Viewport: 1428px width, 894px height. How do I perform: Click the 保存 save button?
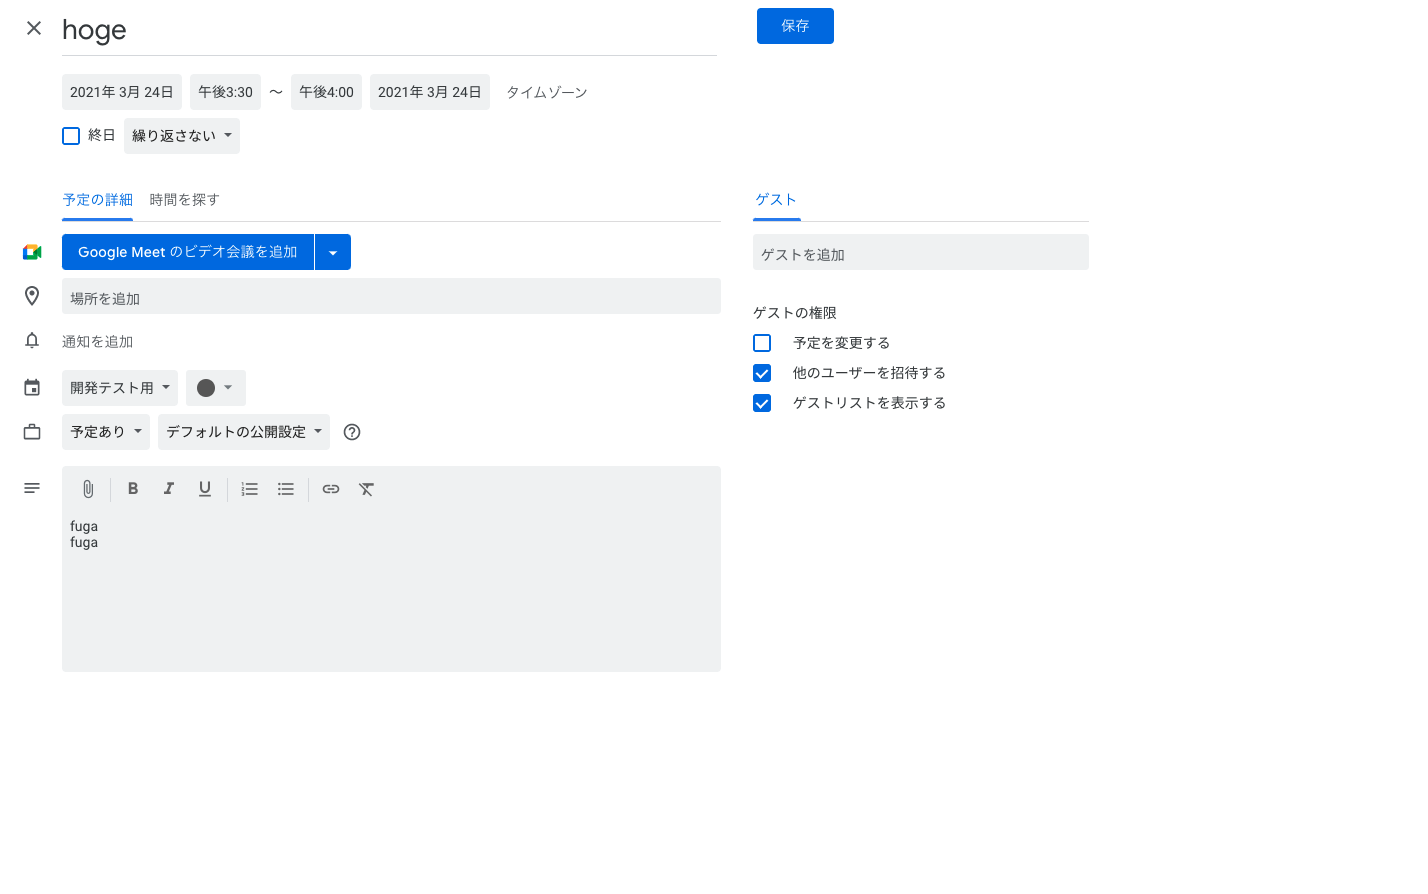coord(795,26)
